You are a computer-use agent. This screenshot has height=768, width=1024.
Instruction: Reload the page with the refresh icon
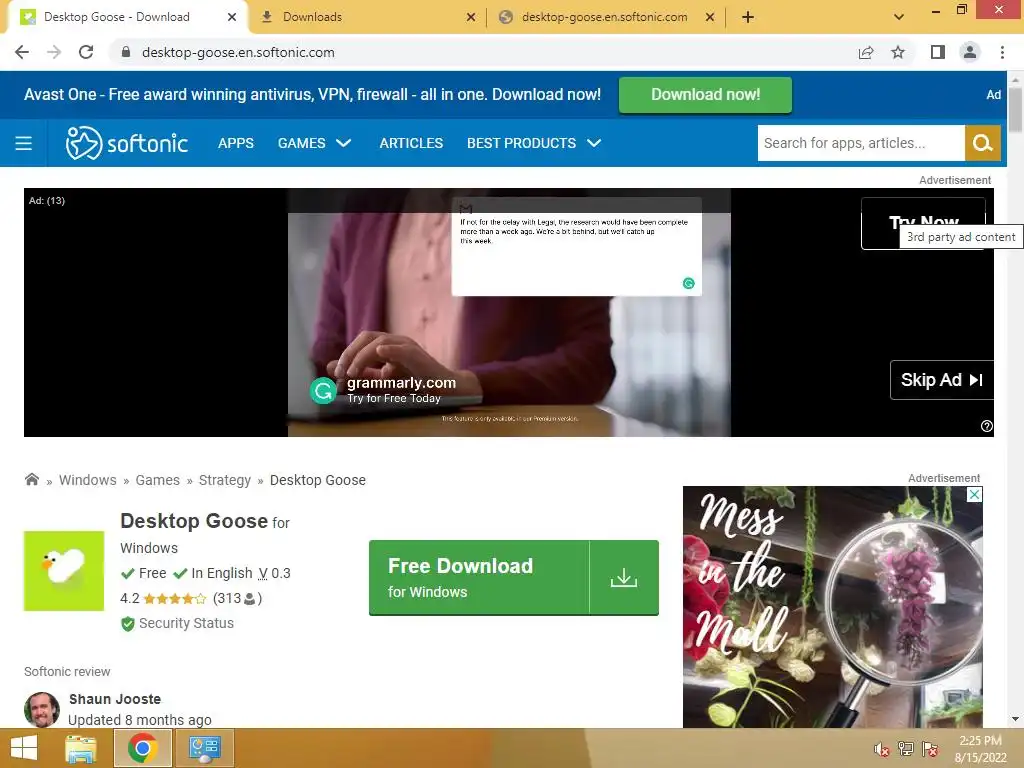click(86, 52)
